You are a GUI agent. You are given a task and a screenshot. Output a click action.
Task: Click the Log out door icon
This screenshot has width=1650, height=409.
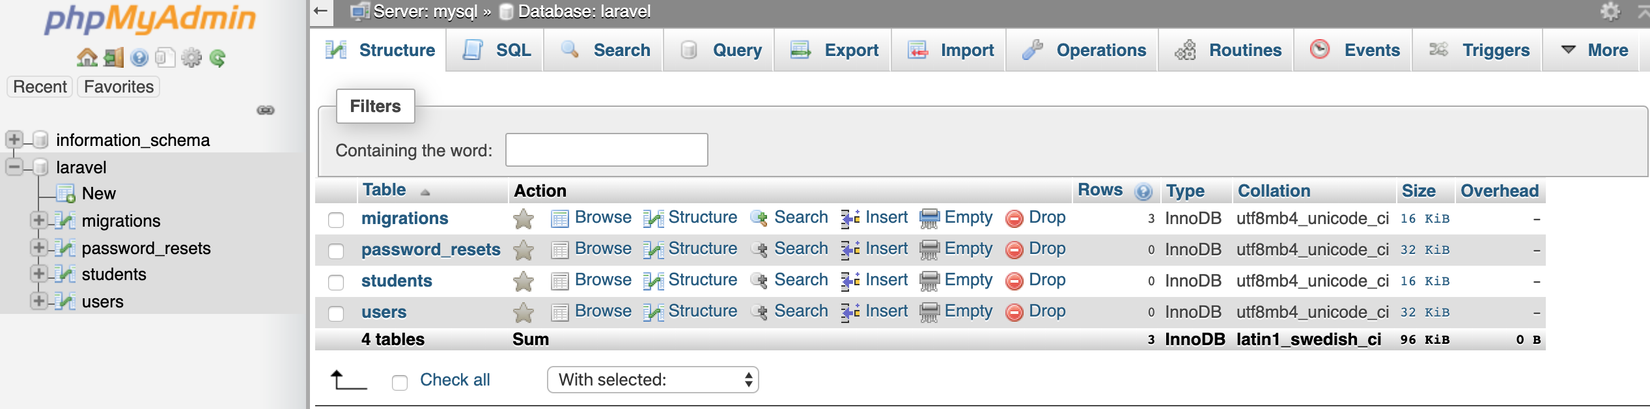tap(113, 58)
